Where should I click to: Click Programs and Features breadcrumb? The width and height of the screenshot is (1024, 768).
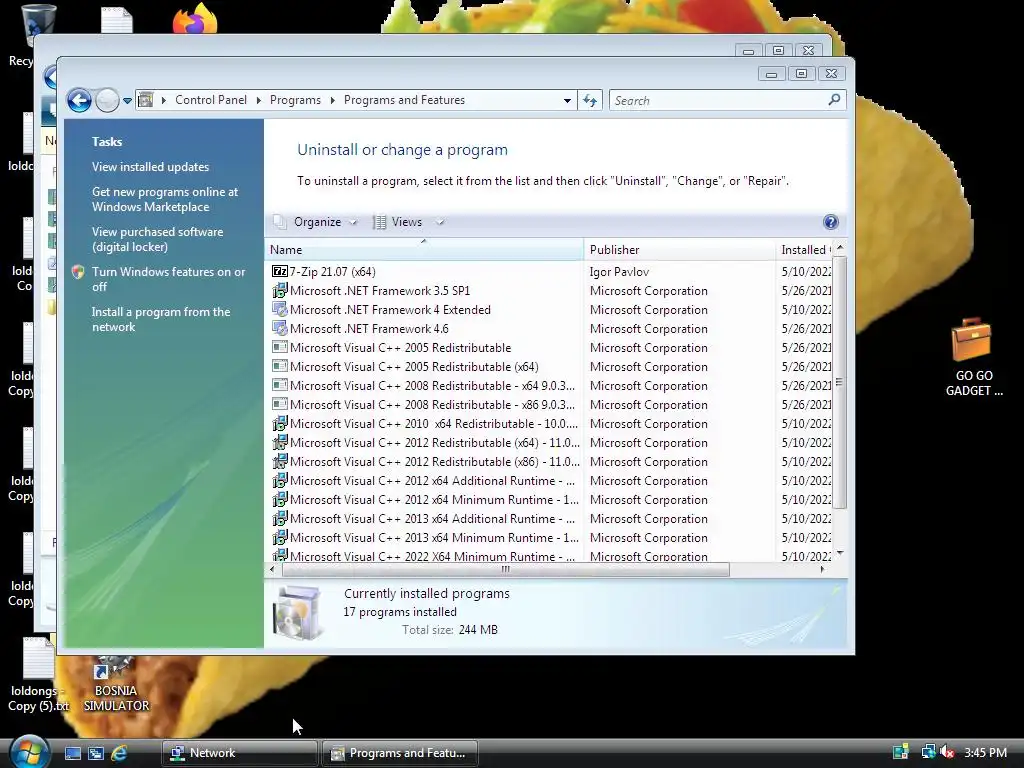pyautogui.click(x=404, y=100)
